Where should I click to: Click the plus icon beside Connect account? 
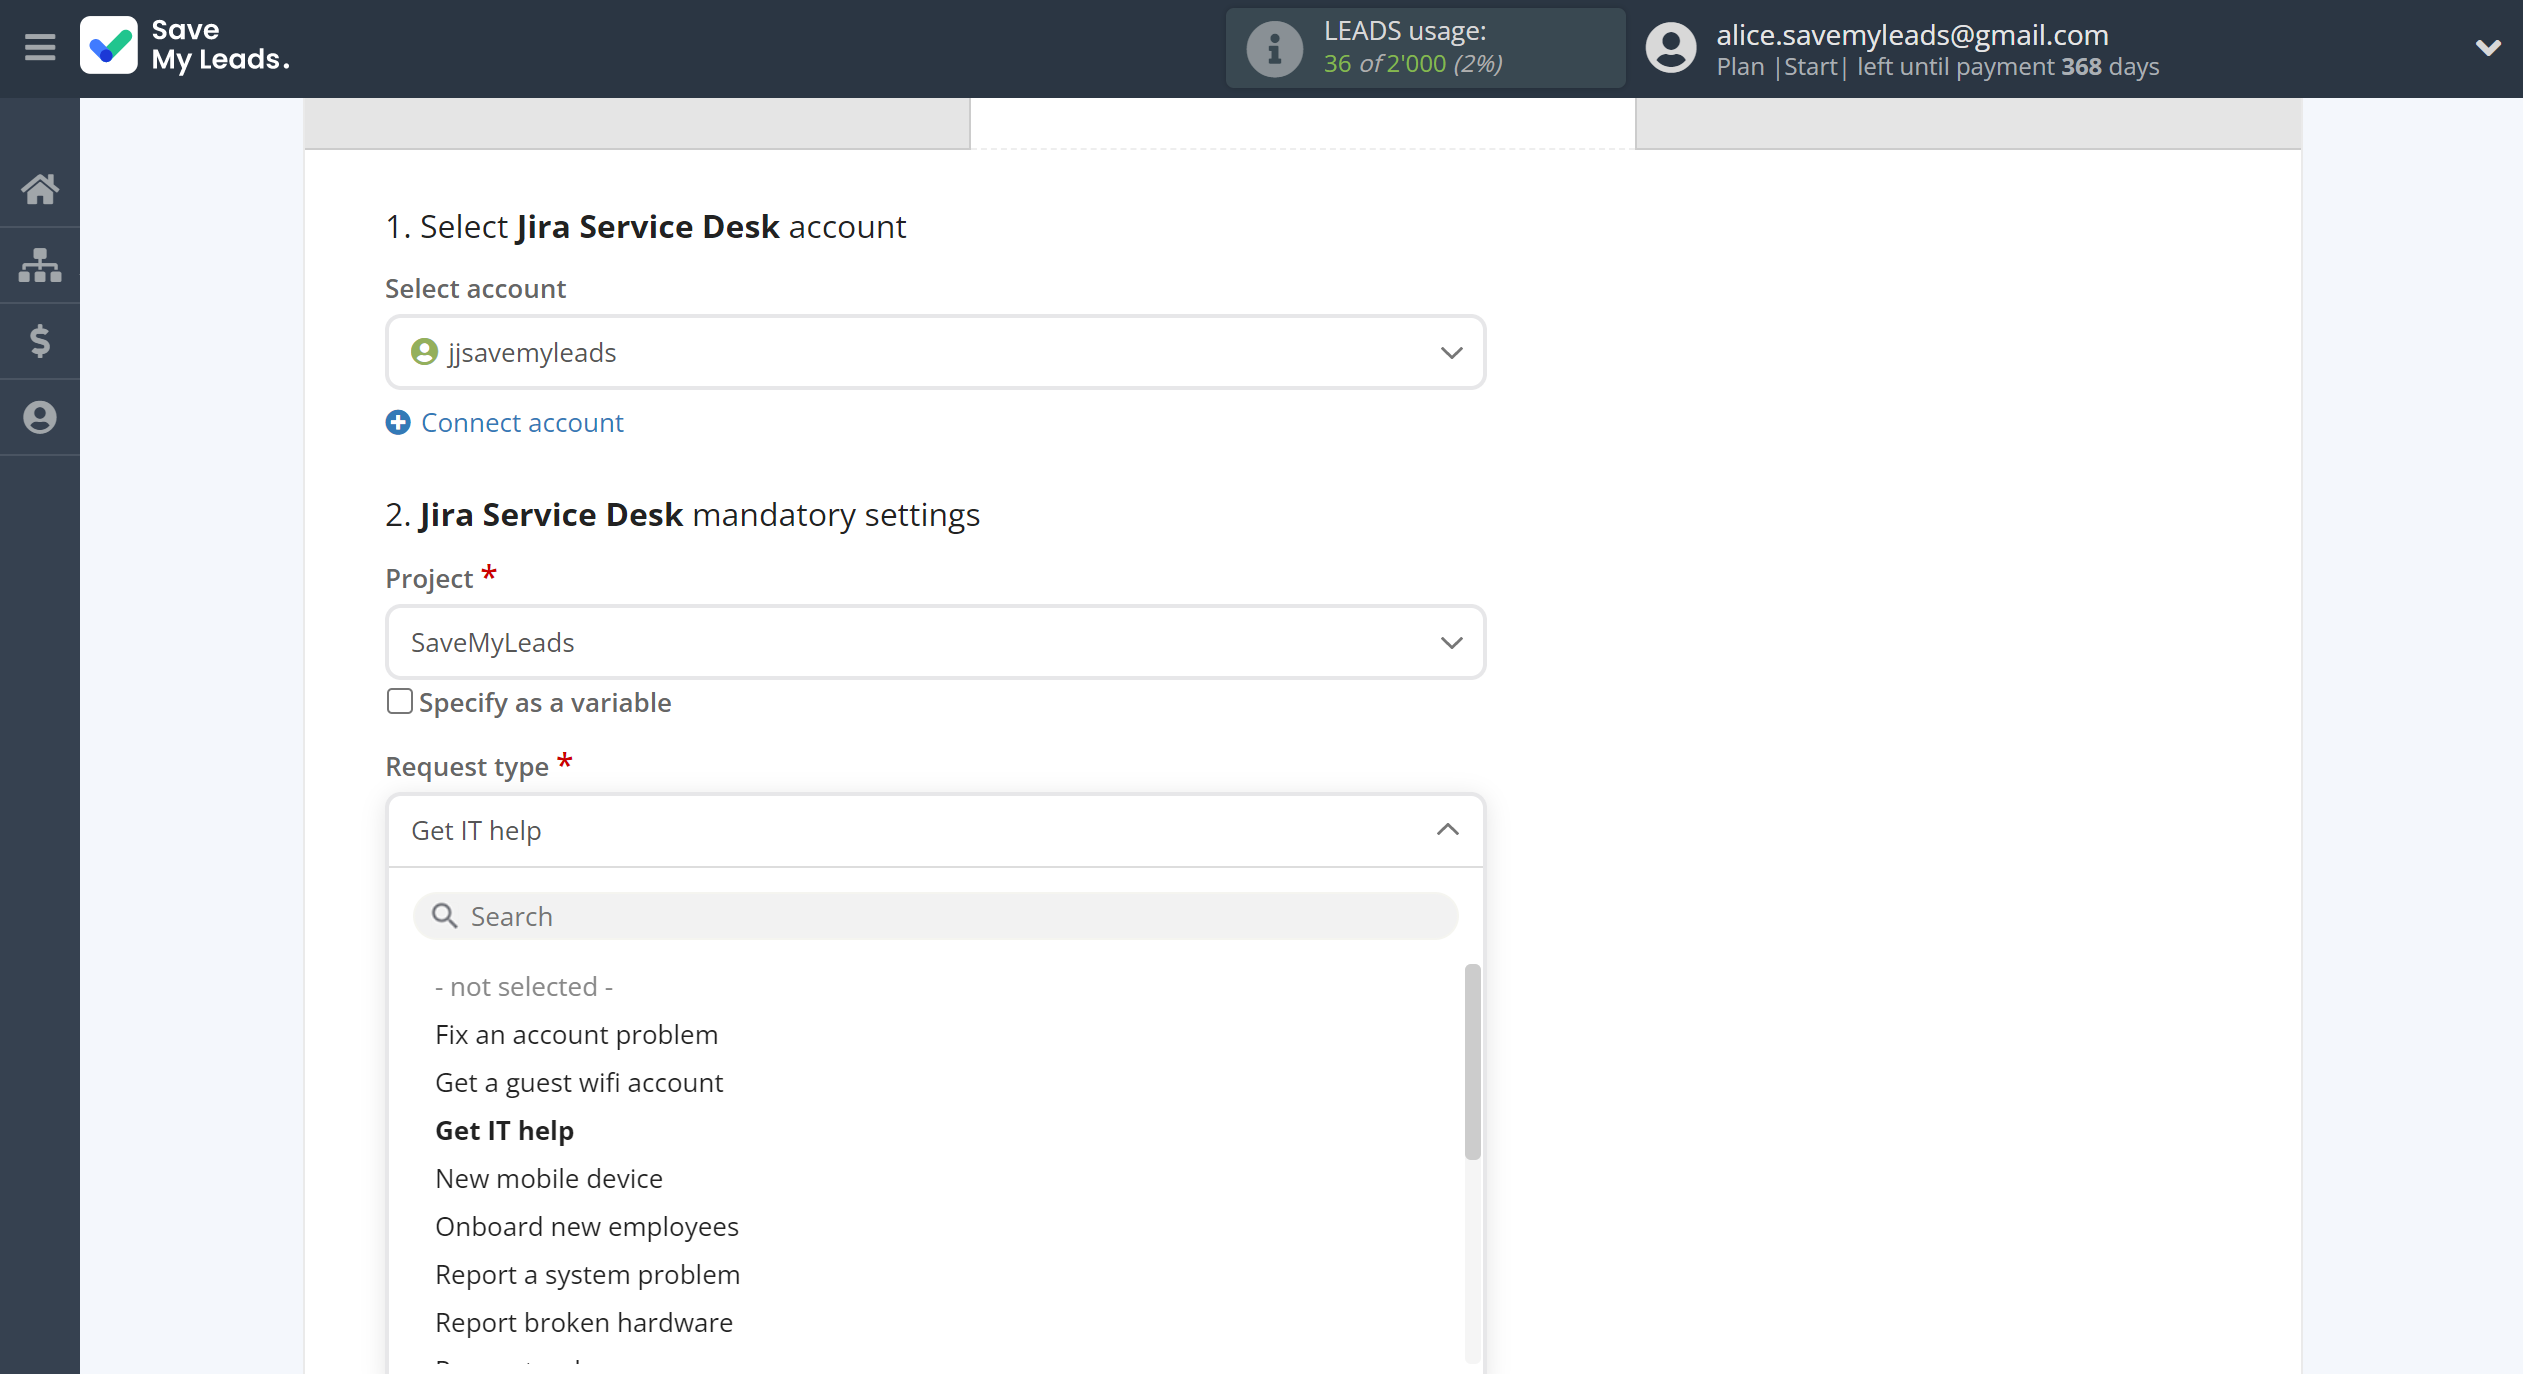point(398,423)
